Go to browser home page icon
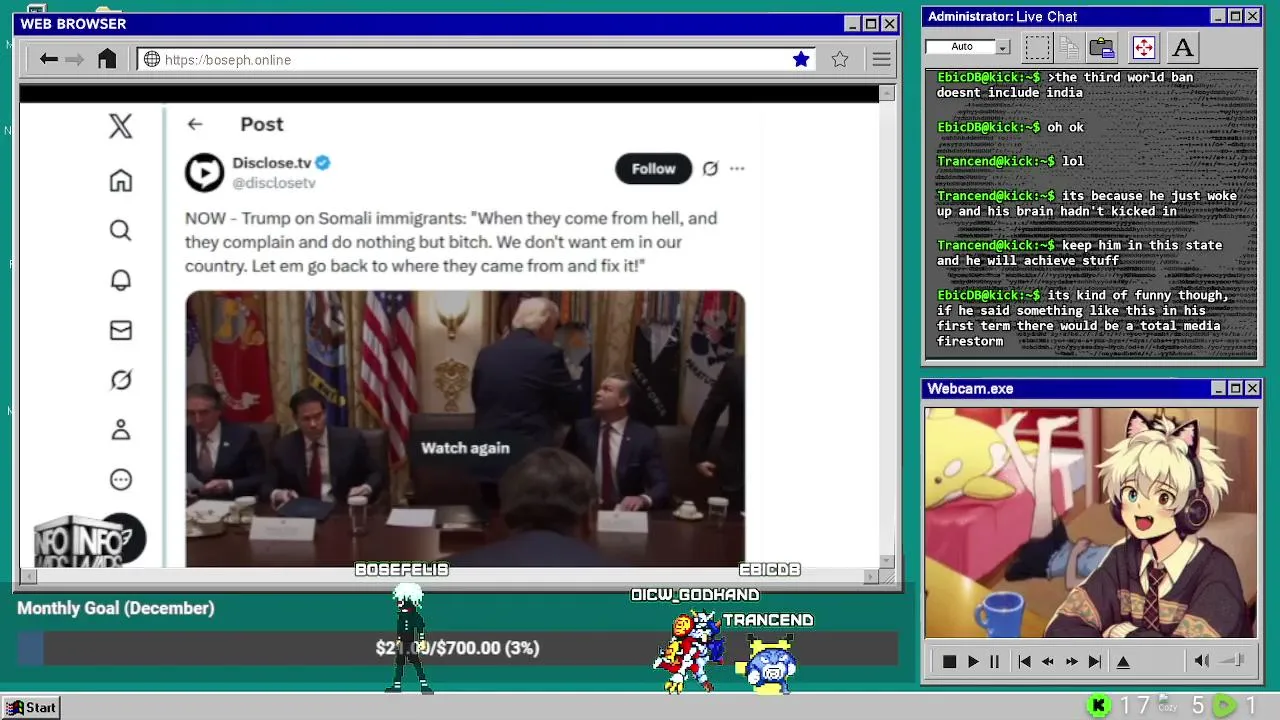 (107, 59)
